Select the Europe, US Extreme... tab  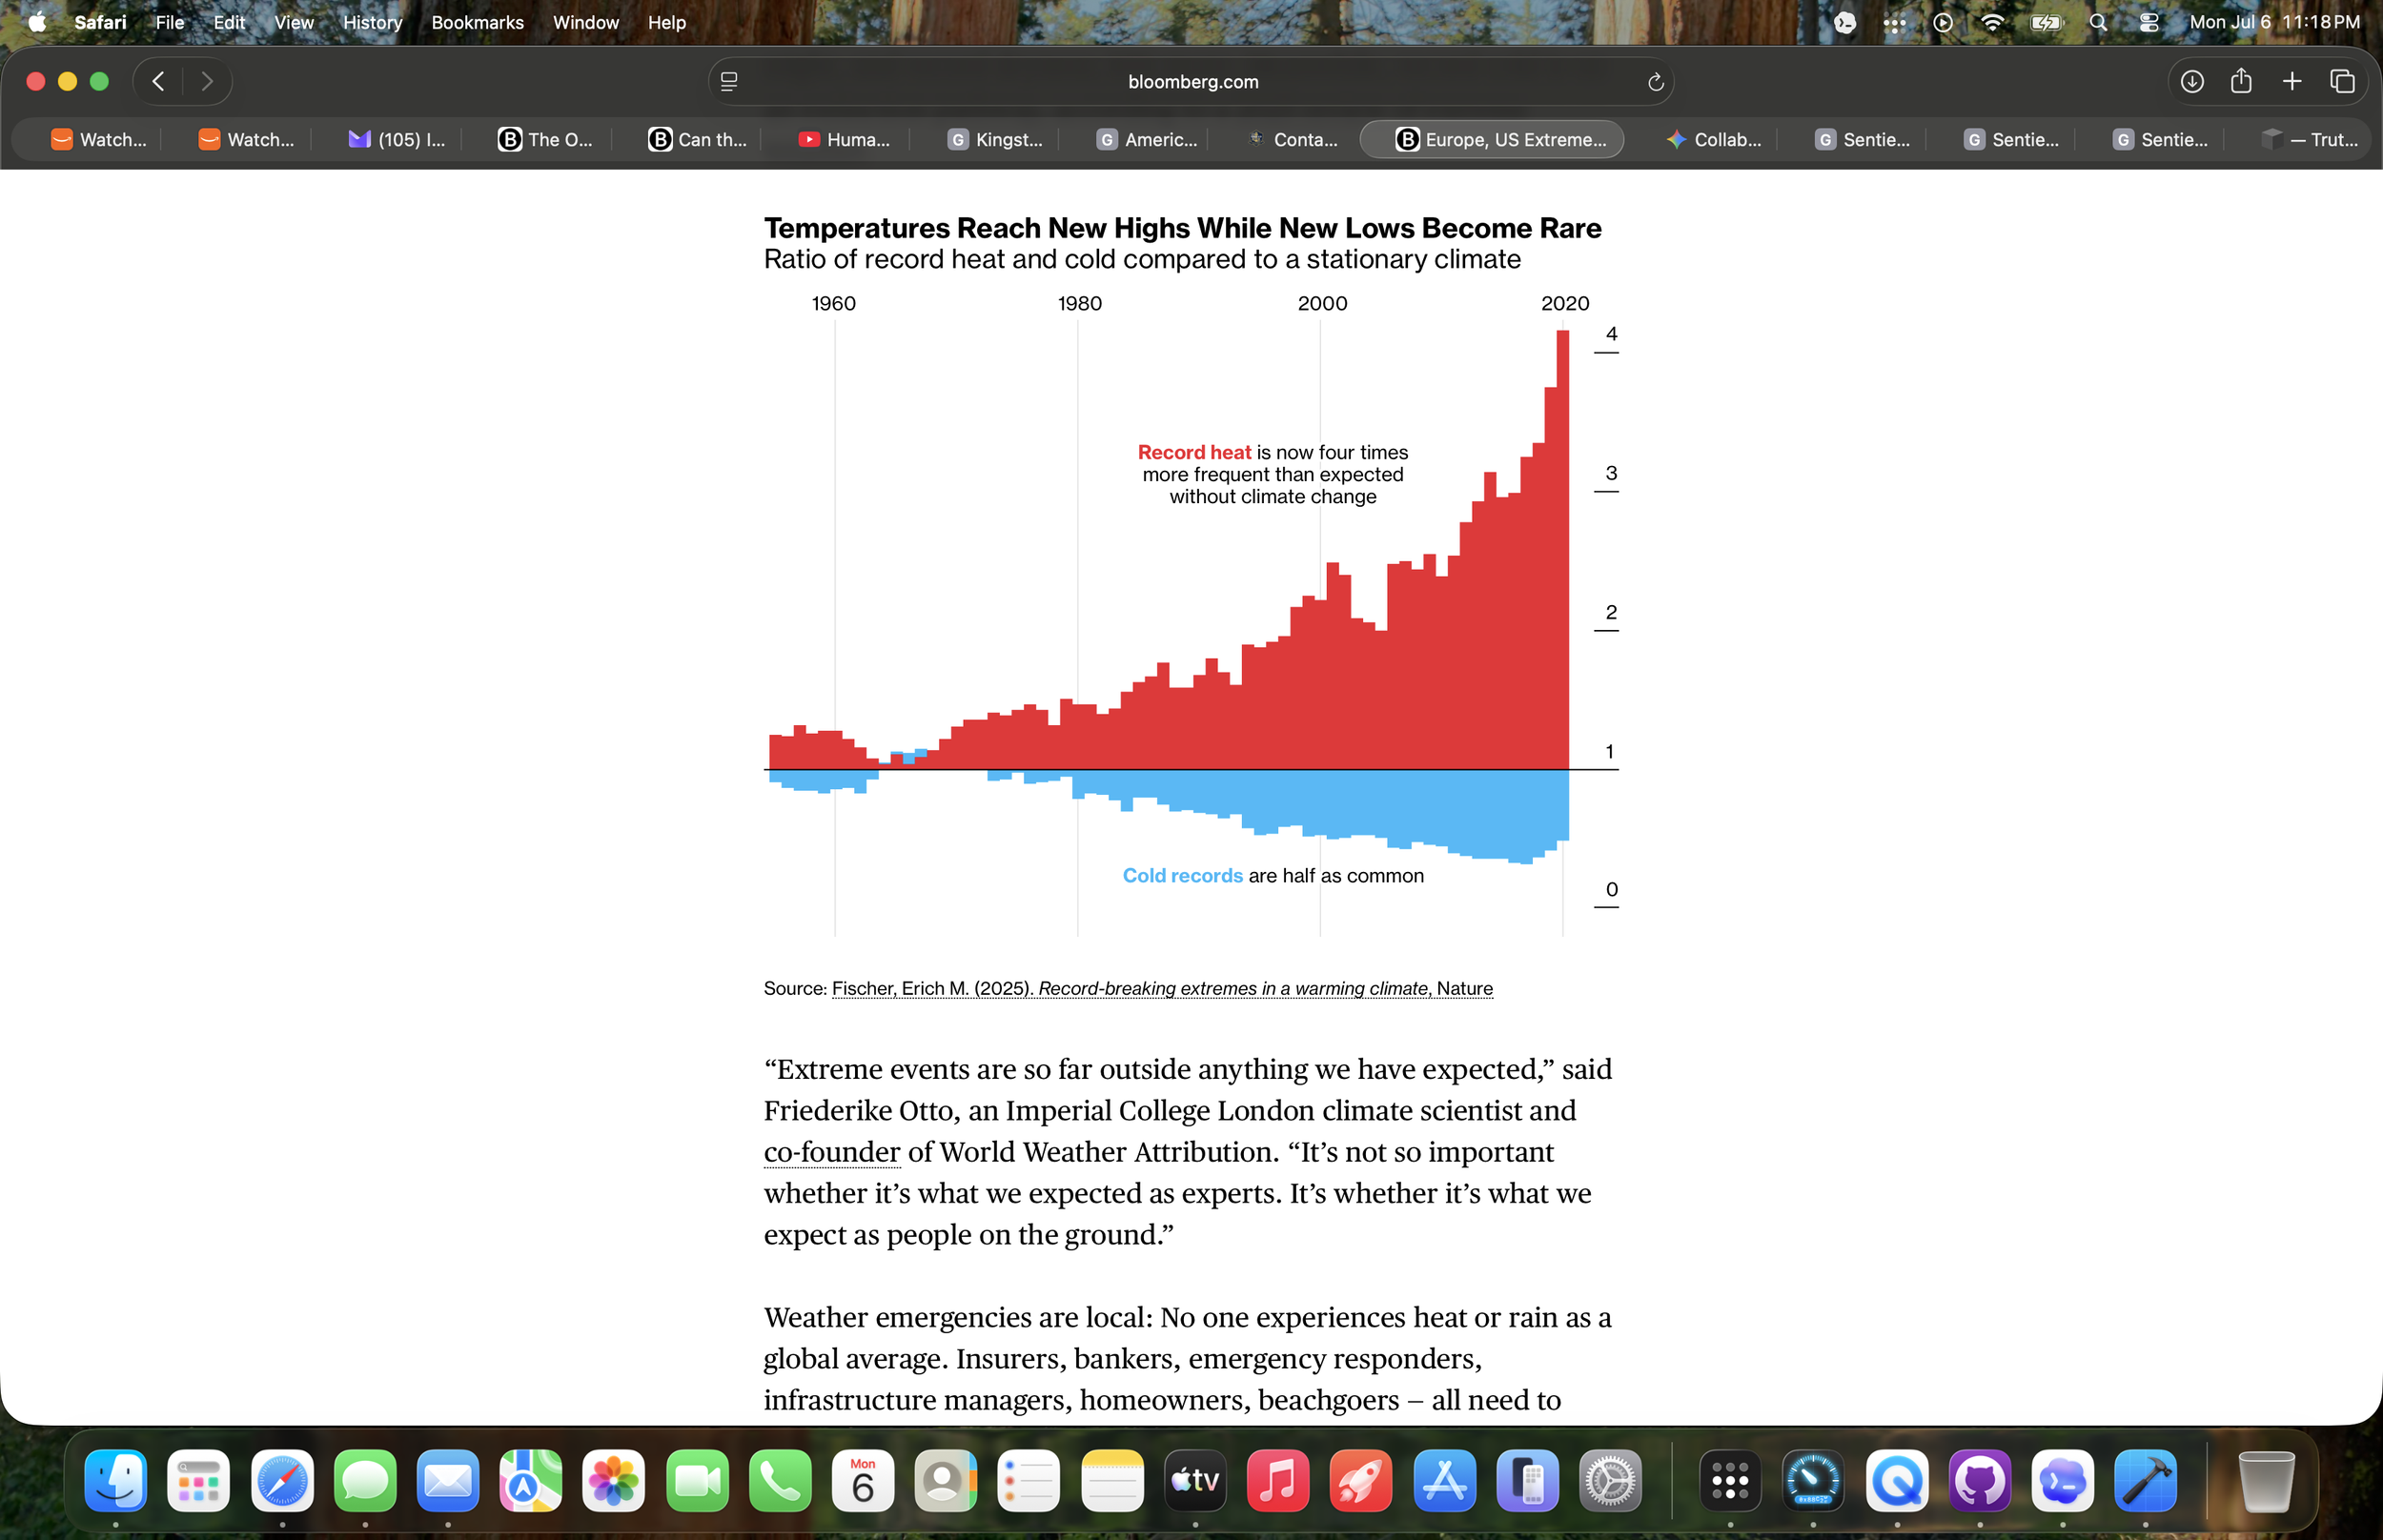[1491, 140]
